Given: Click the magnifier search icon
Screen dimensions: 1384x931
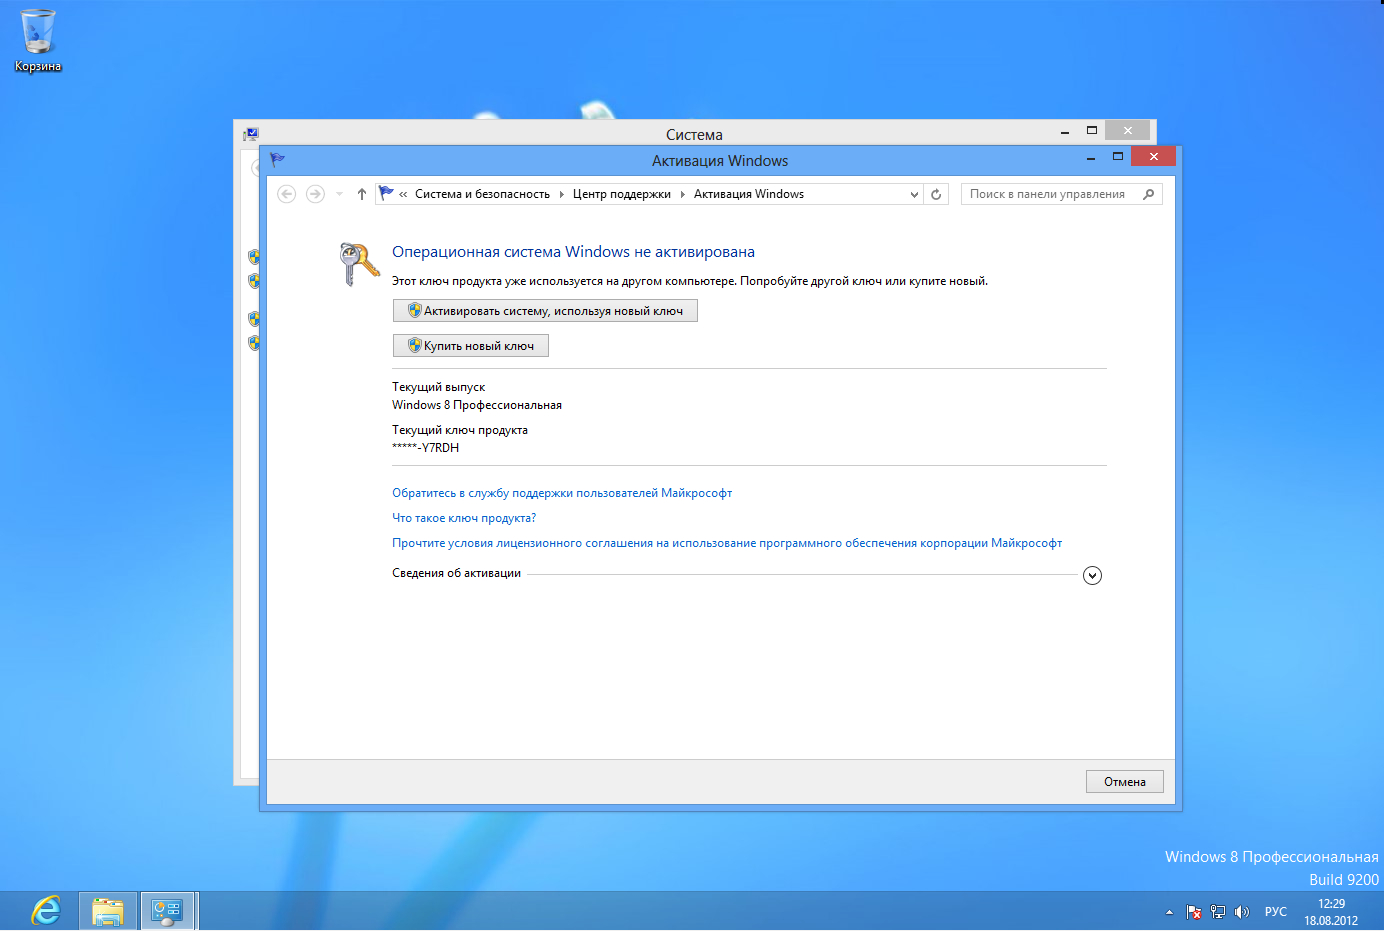Looking at the screenshot, I should click(1149, 194).
